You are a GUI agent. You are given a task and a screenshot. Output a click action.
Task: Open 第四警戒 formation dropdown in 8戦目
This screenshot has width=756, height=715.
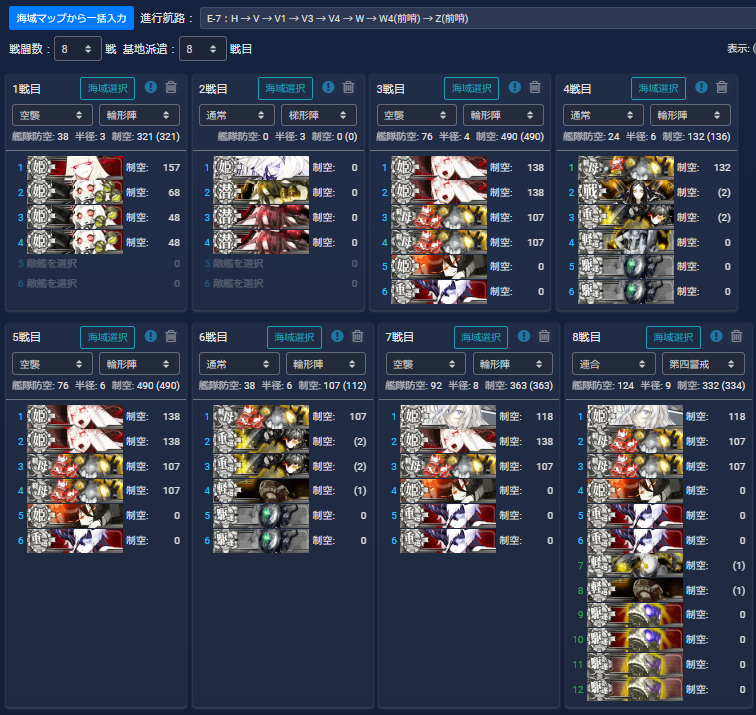703,364
